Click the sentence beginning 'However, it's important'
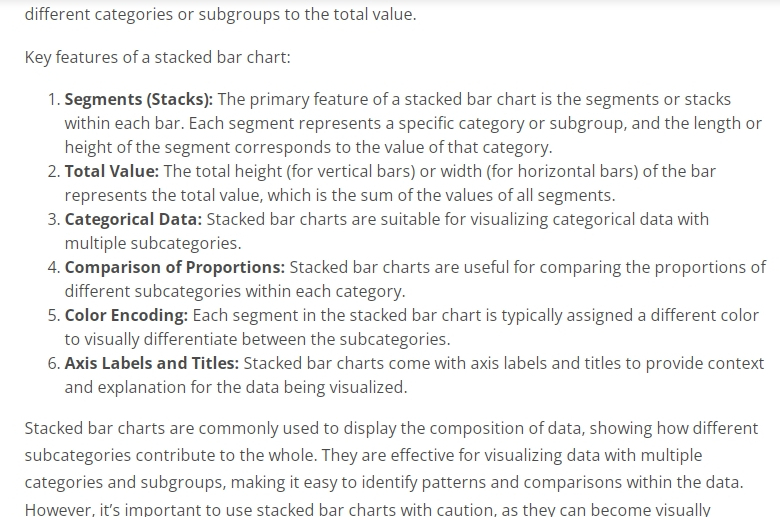This screenshot has height=517, width=780. point(368,510)
